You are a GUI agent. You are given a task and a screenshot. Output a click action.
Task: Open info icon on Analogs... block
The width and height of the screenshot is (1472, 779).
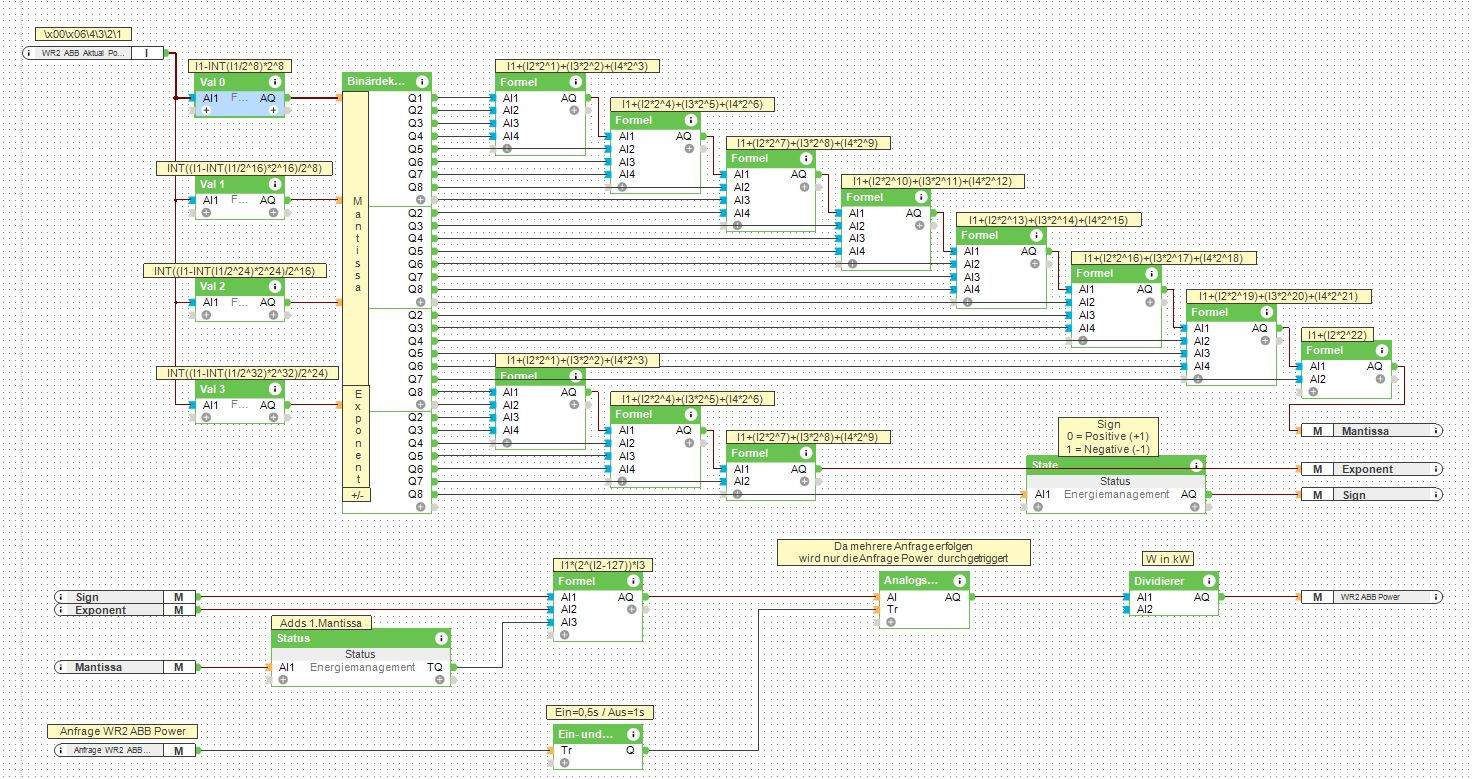pyautogui.click(x=959, y=581)
